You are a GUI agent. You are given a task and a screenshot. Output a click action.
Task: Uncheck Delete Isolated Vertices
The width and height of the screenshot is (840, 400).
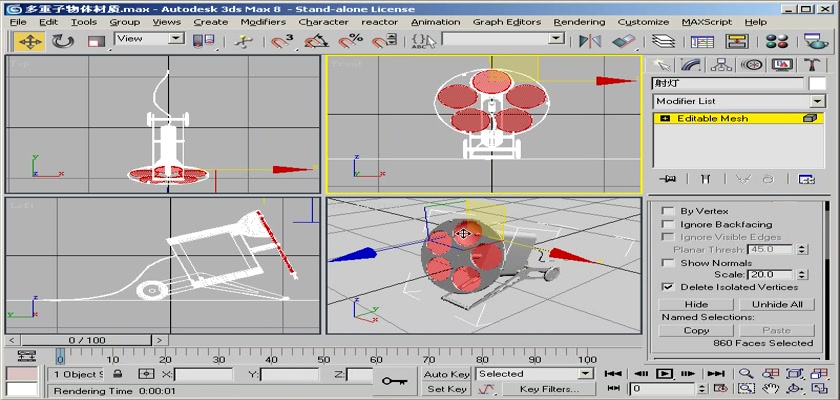click(x=668, y=286)
